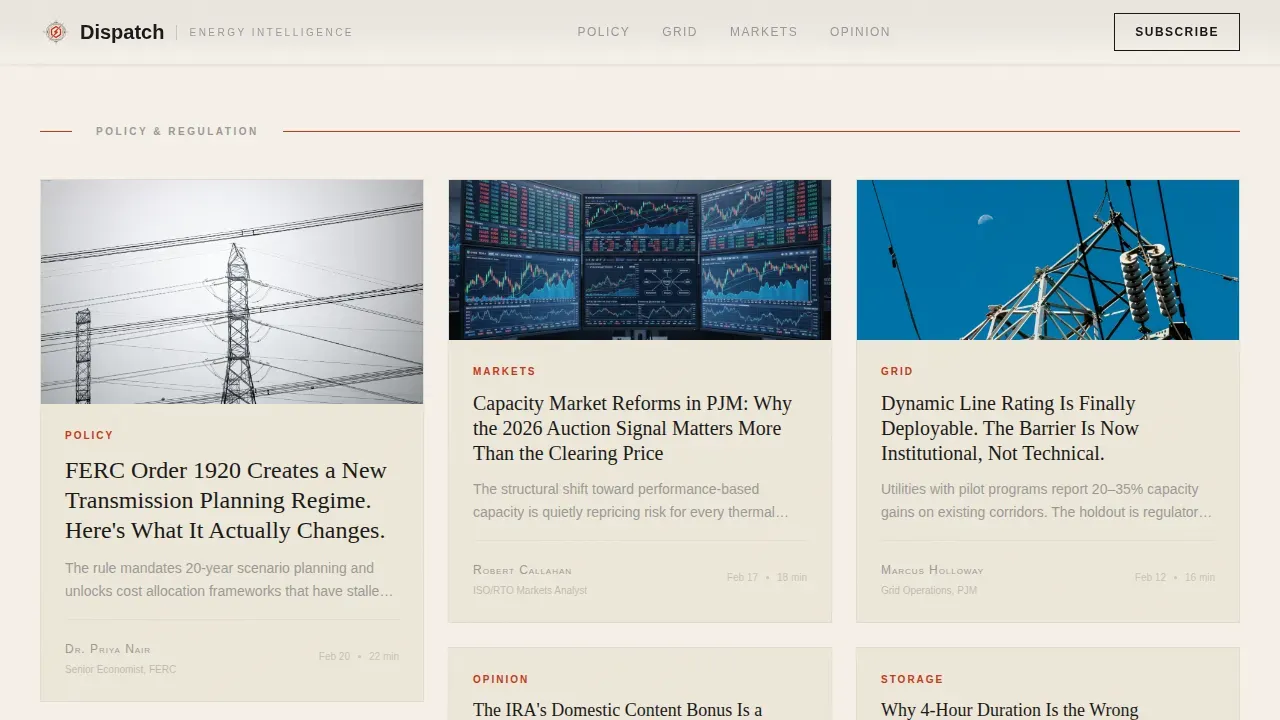View author Marcus Holloway

tap(932, 570)
